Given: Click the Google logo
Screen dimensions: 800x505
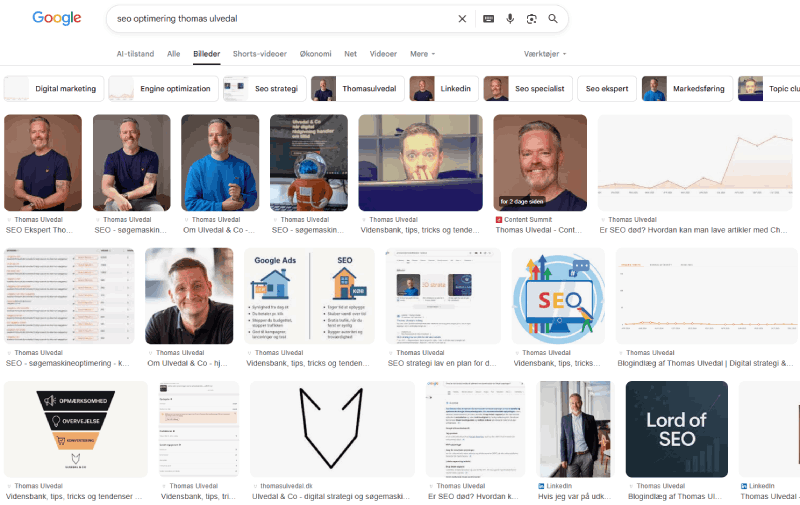Looking at the screenshot, I should click(x=57, y=18).
